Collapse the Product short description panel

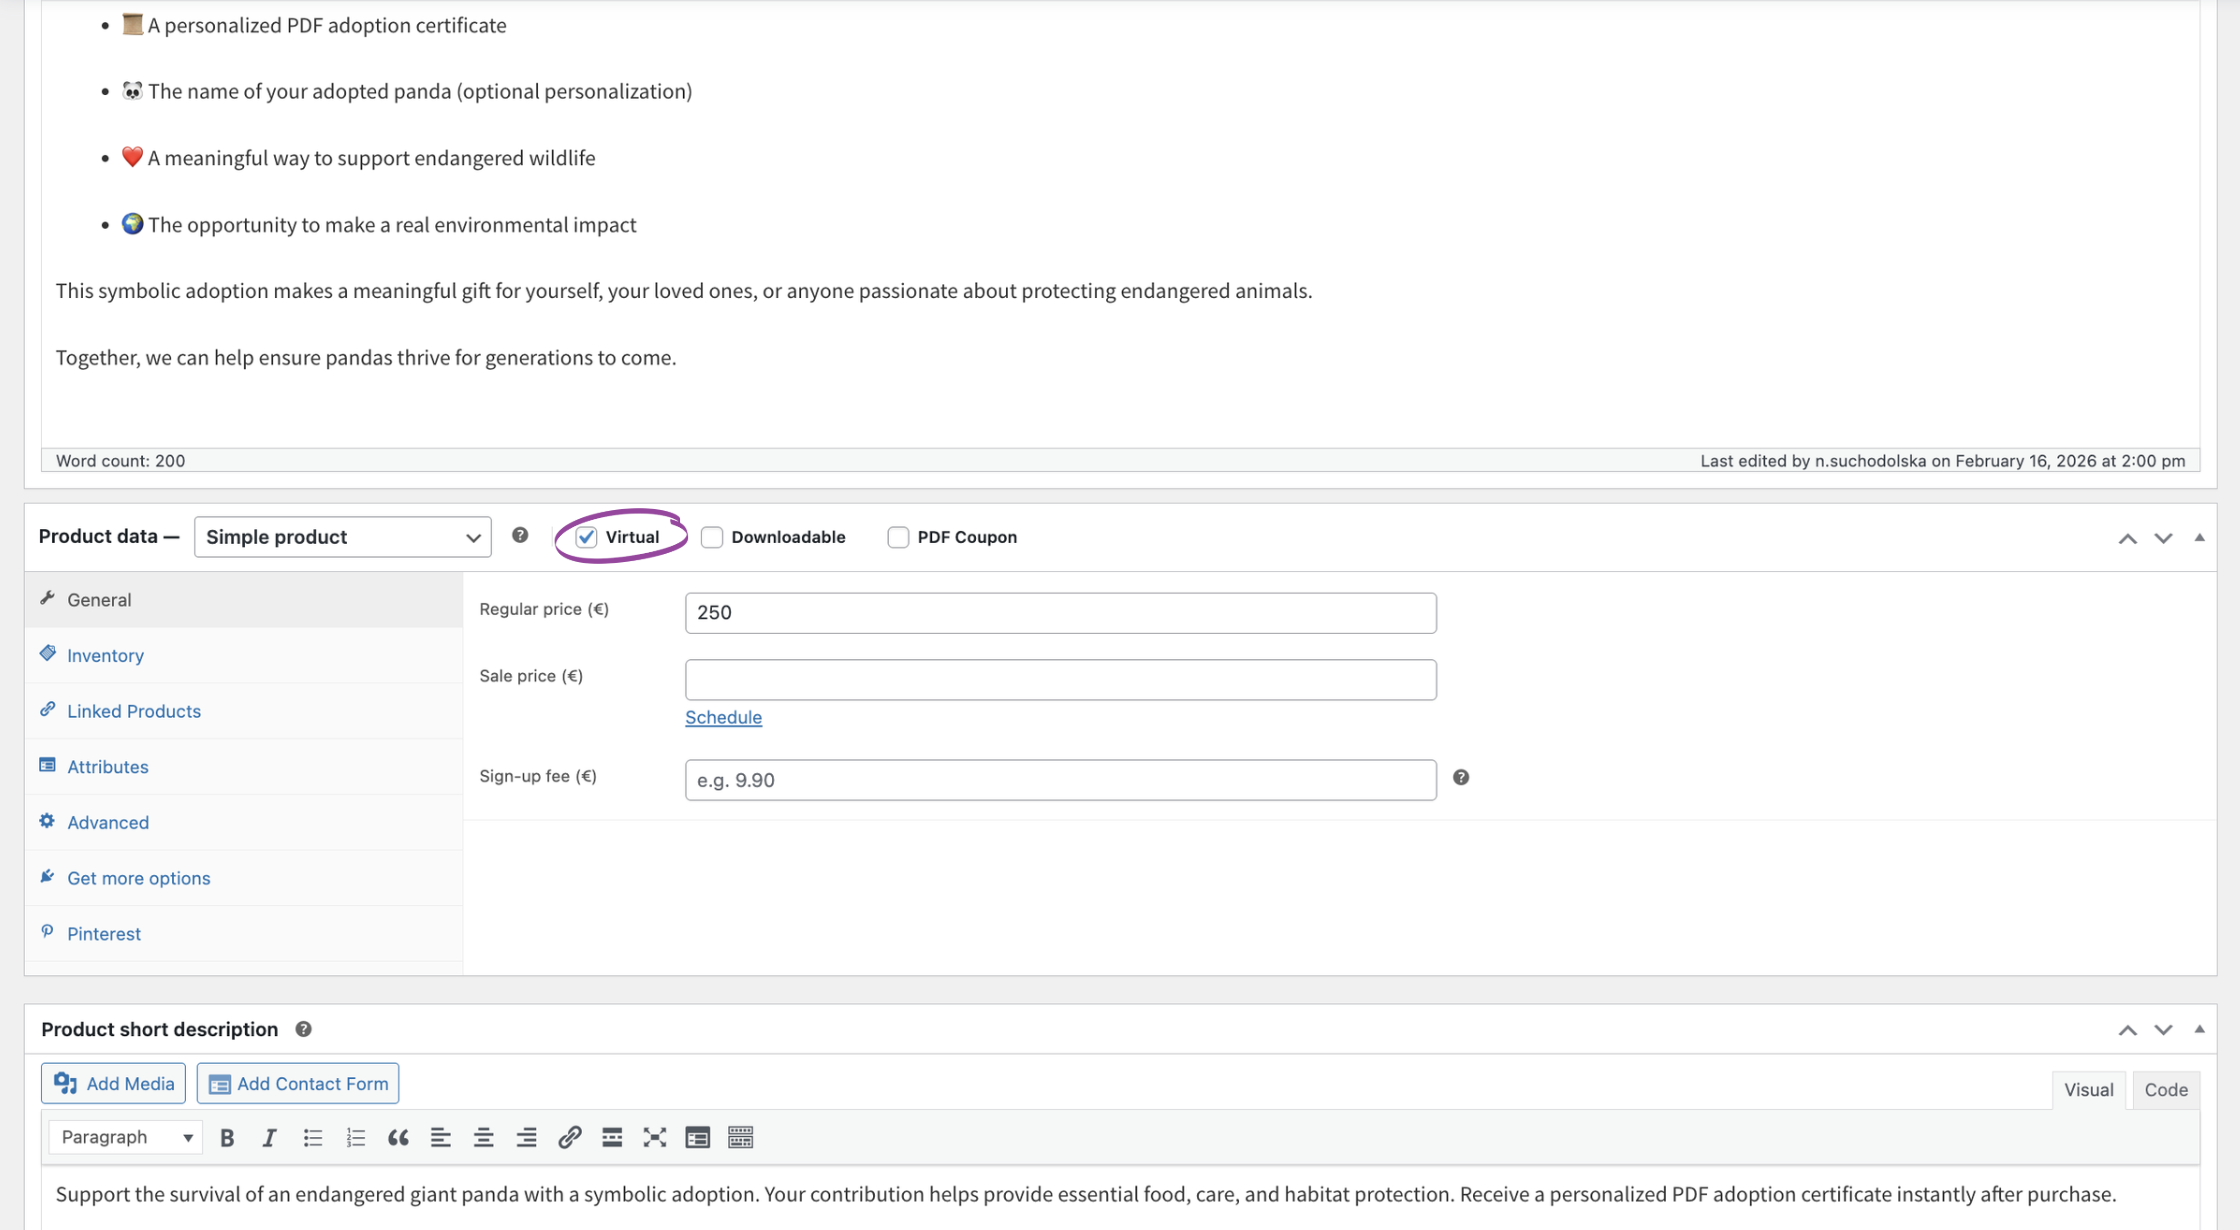point(2199,1028)
